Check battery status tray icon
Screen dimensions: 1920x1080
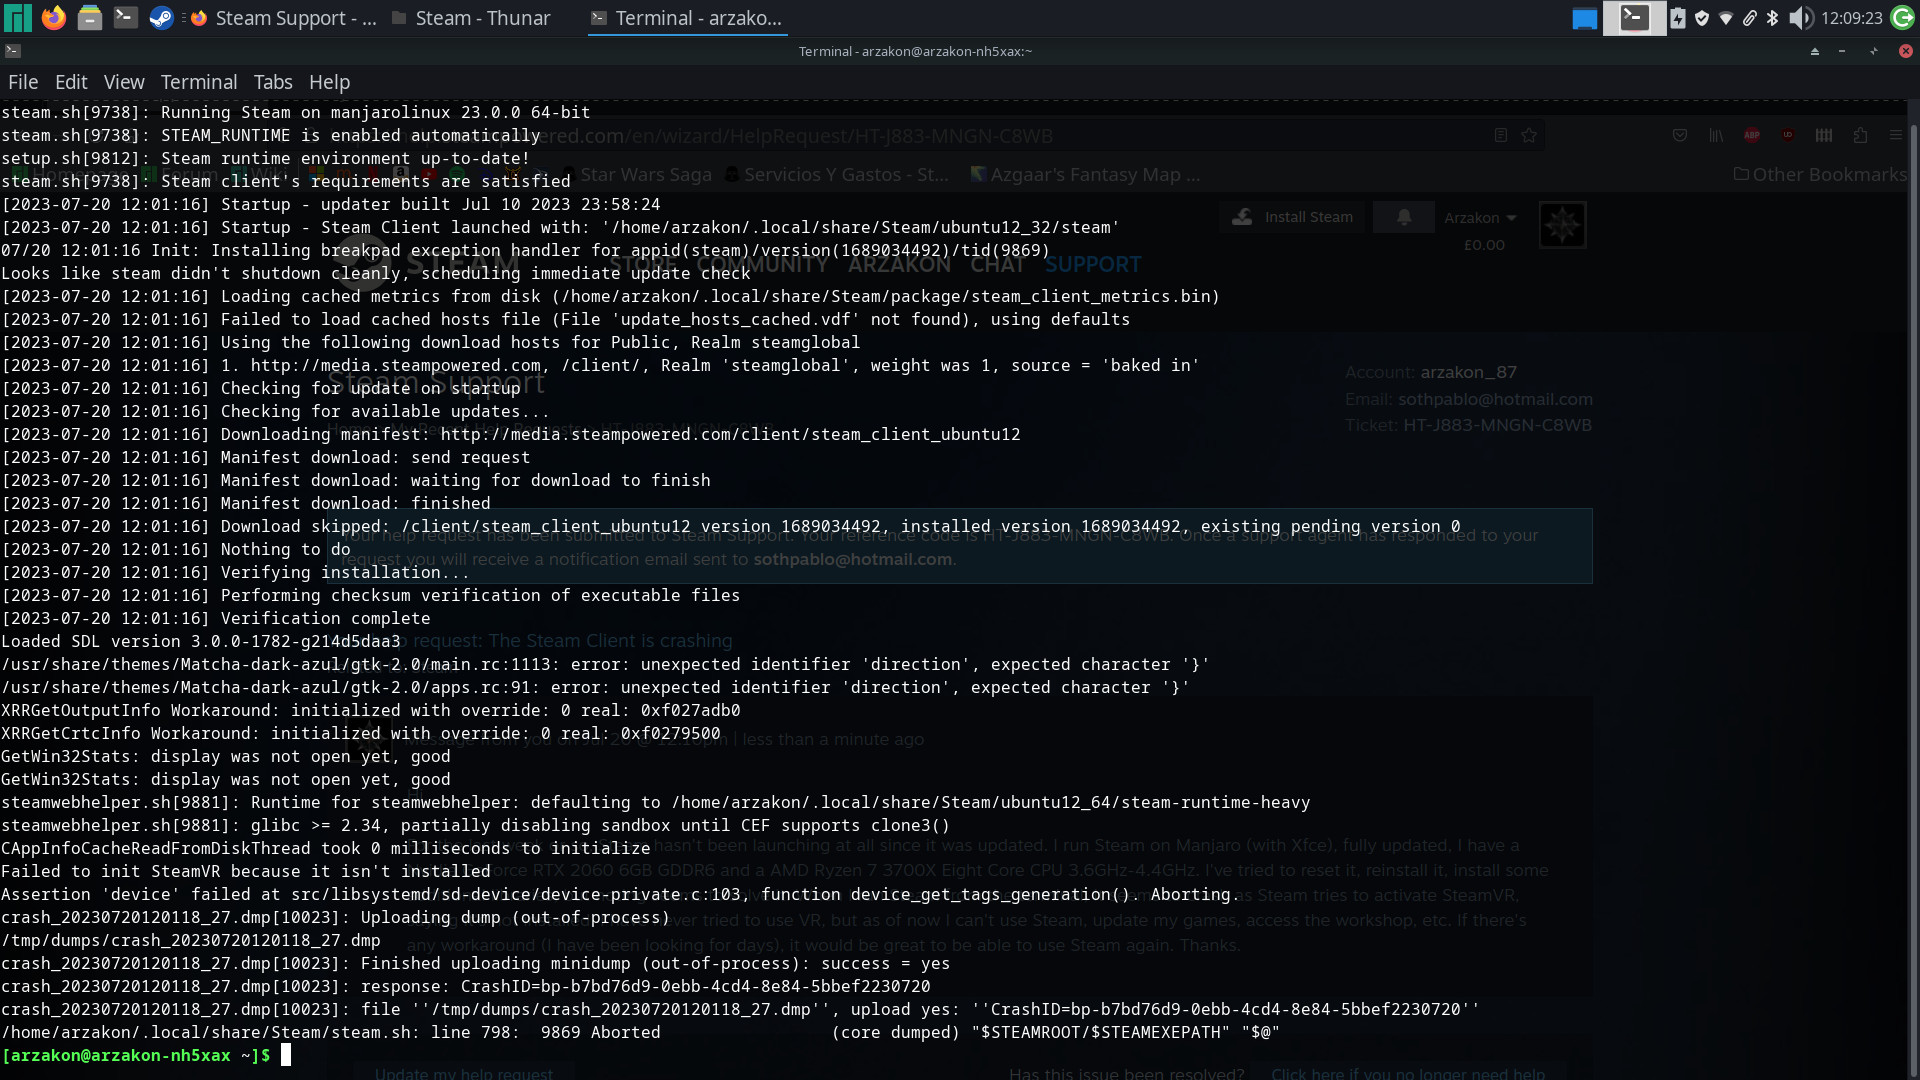tap(1678, 17)
